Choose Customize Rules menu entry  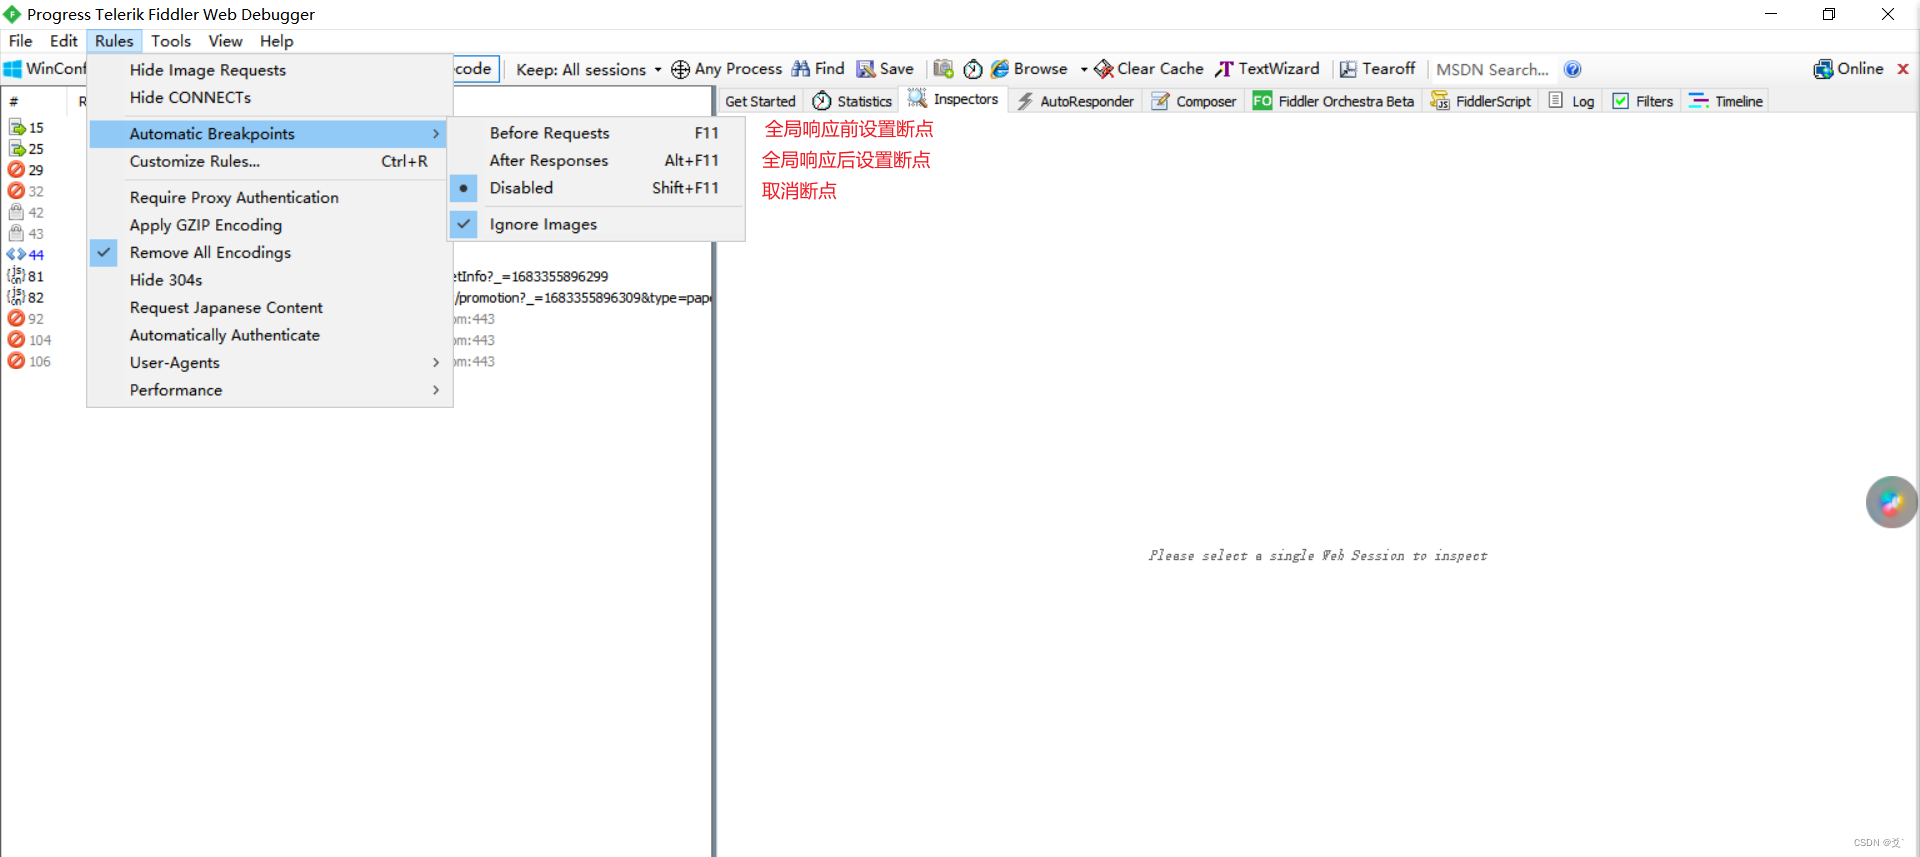270,161
